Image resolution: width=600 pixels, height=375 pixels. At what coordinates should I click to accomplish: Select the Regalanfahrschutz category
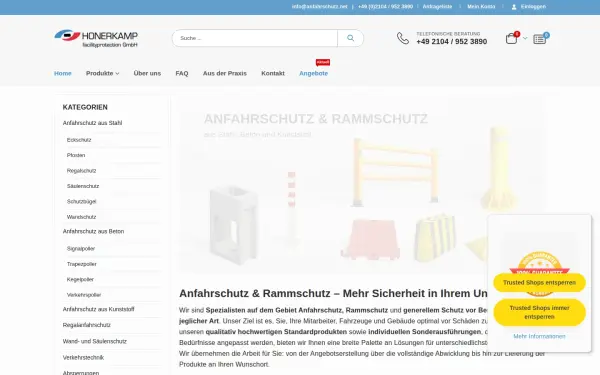(86, 325)
